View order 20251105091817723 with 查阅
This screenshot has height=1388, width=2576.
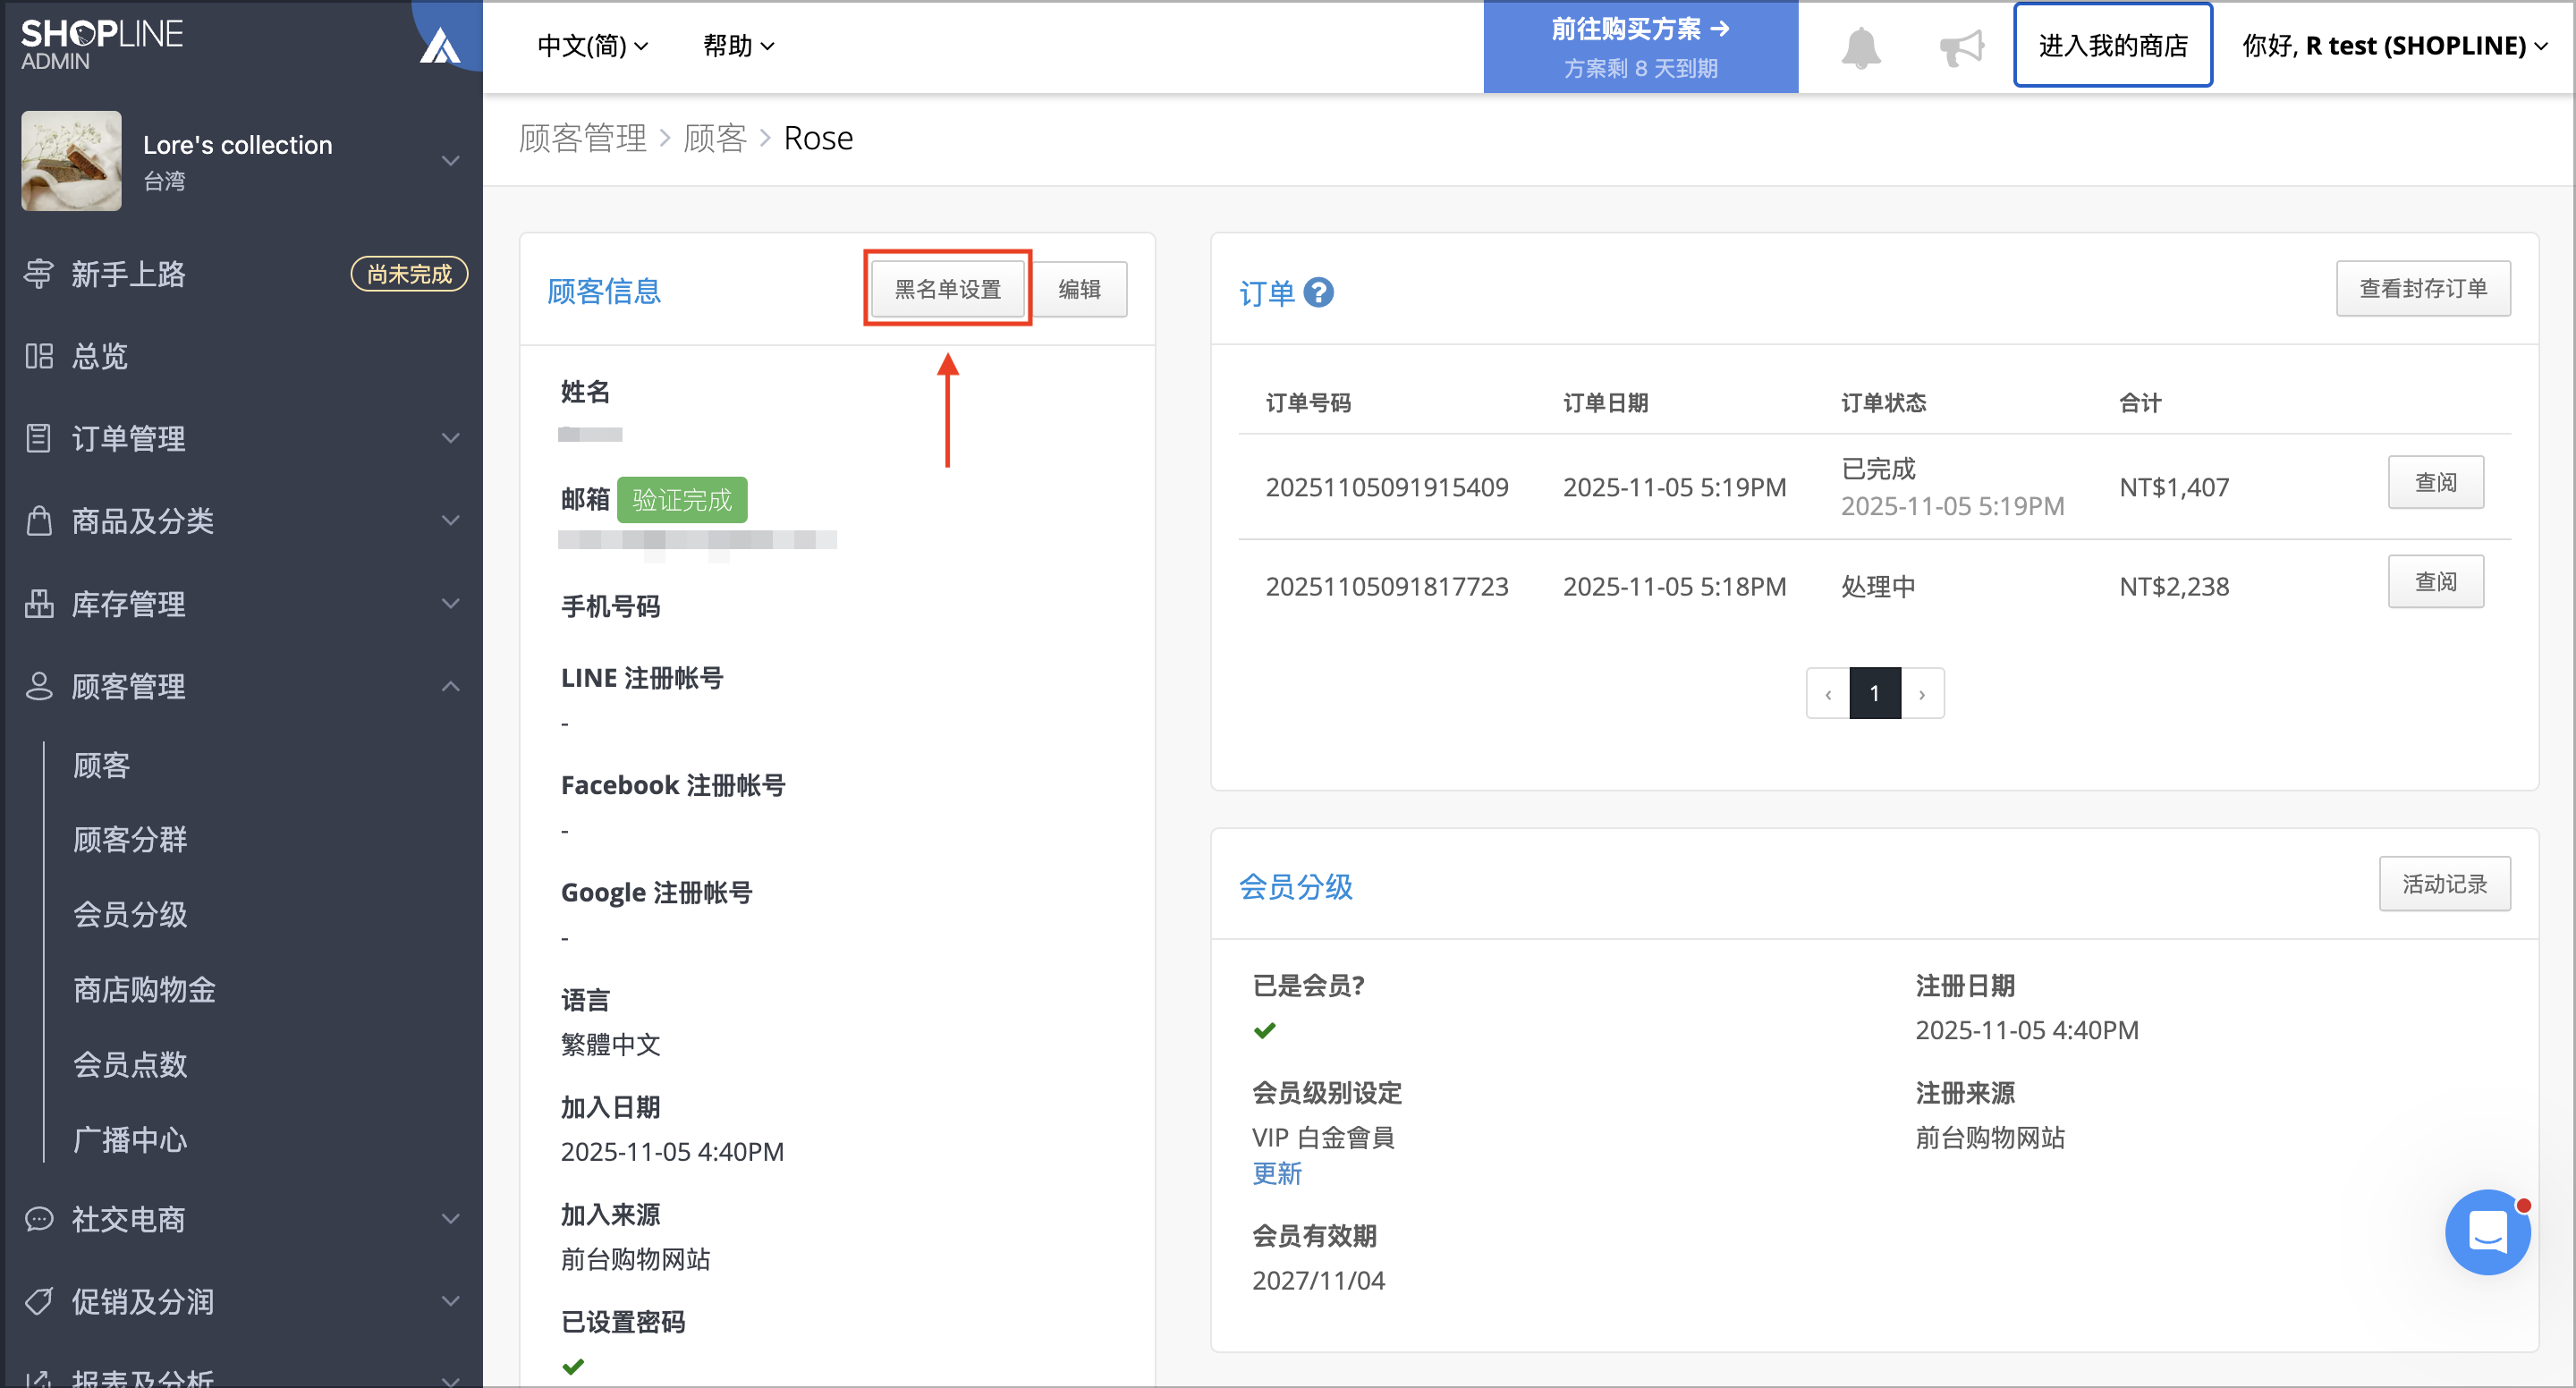tap(2435, 581)
